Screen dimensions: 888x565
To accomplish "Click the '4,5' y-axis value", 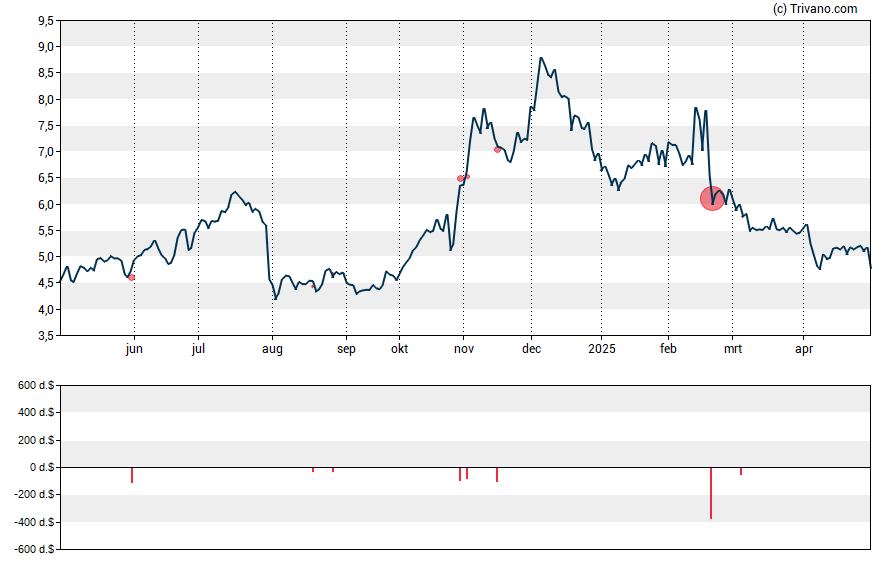I will click(x=46, y=283).
